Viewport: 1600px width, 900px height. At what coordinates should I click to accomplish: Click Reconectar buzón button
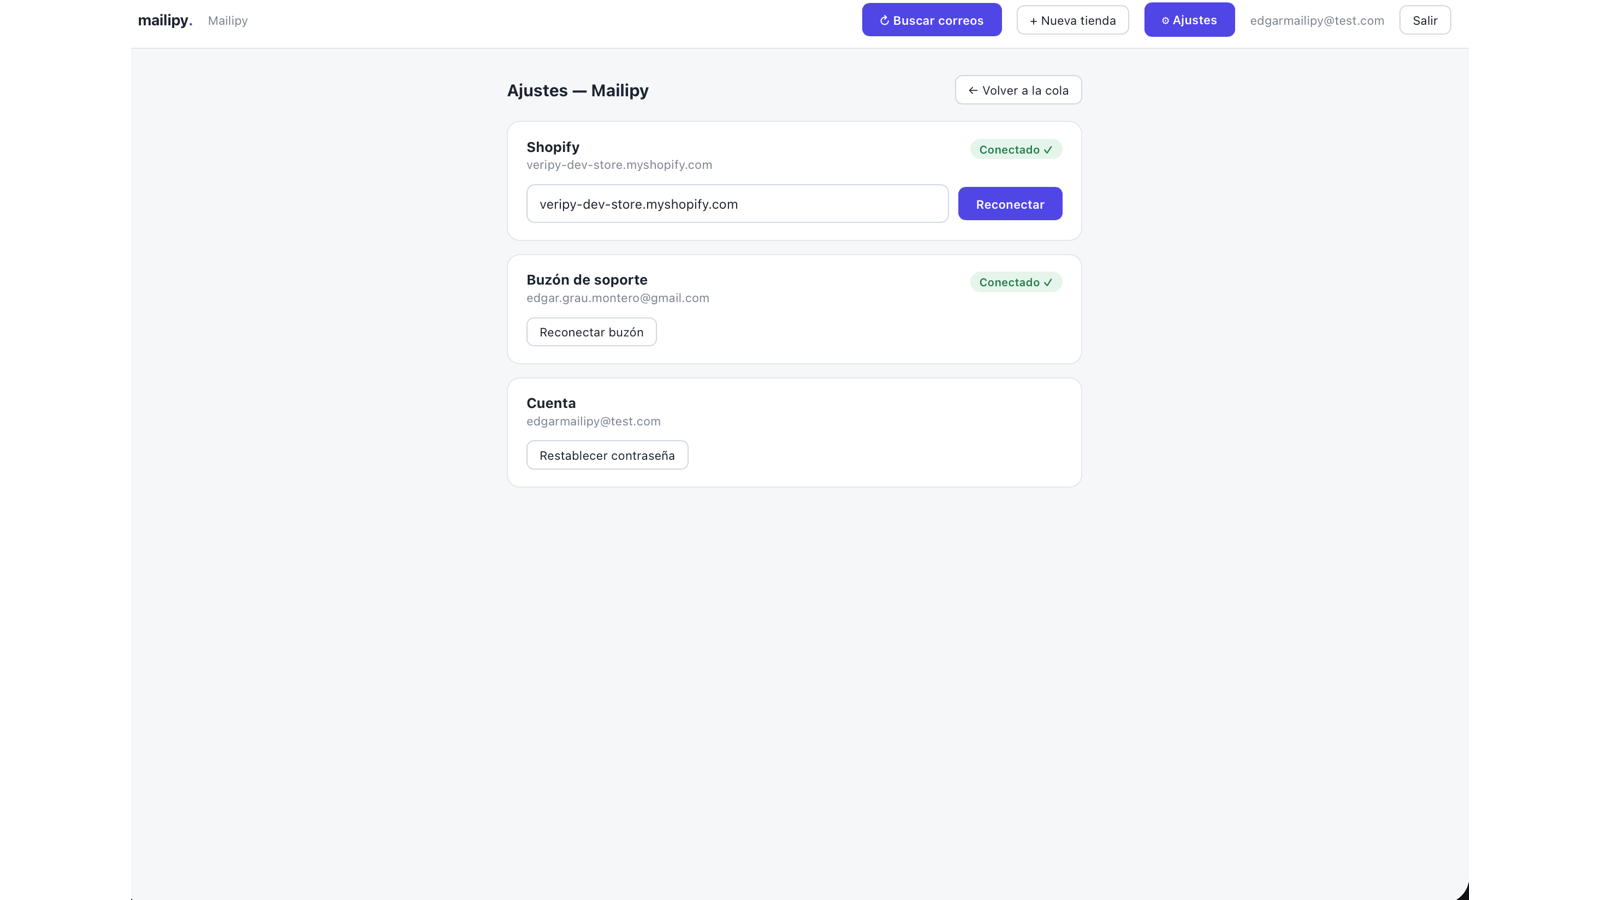(x=591, y=332)
